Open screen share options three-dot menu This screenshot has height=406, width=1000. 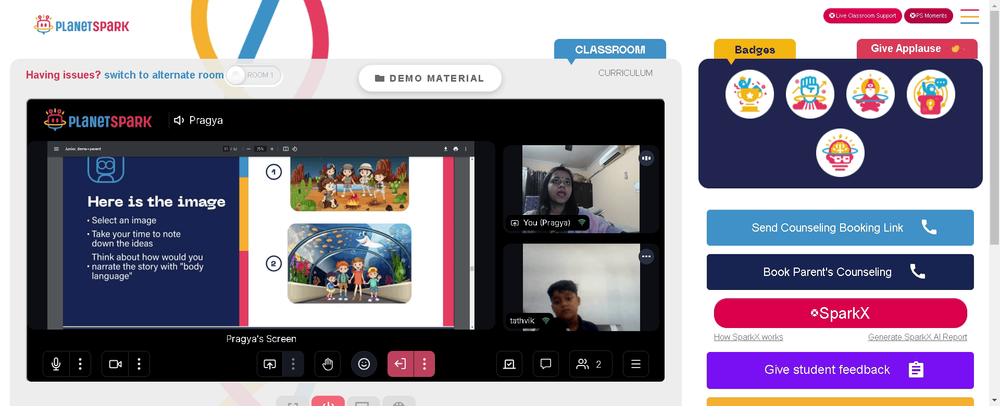coord(293,364)
